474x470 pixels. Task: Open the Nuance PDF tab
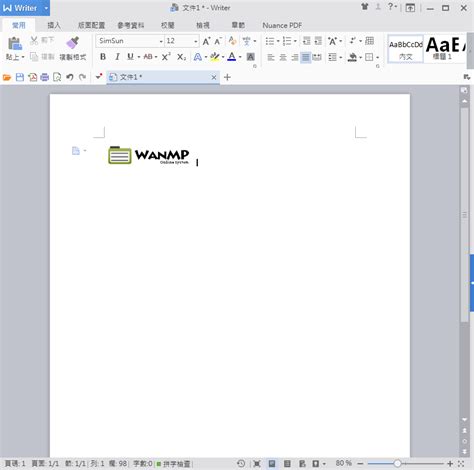tap(282, 25)
